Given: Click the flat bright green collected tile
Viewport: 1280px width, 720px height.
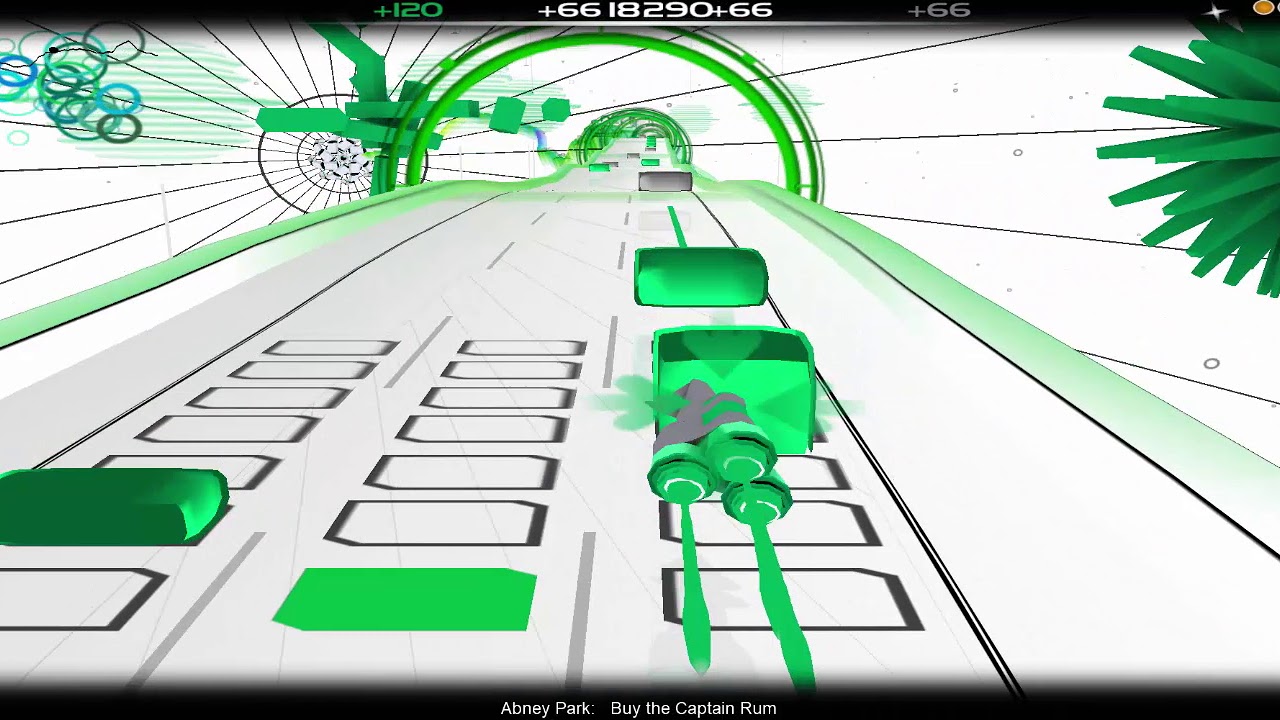Looking at the screenshot, I should click(406, 599).
